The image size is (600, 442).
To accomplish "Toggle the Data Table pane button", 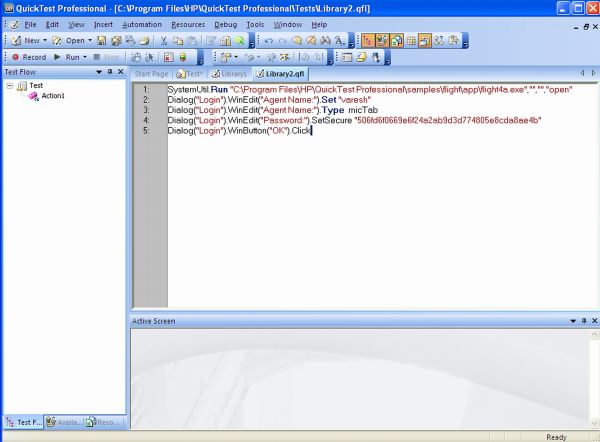I will pyautogui.click(x=411, y=41).
